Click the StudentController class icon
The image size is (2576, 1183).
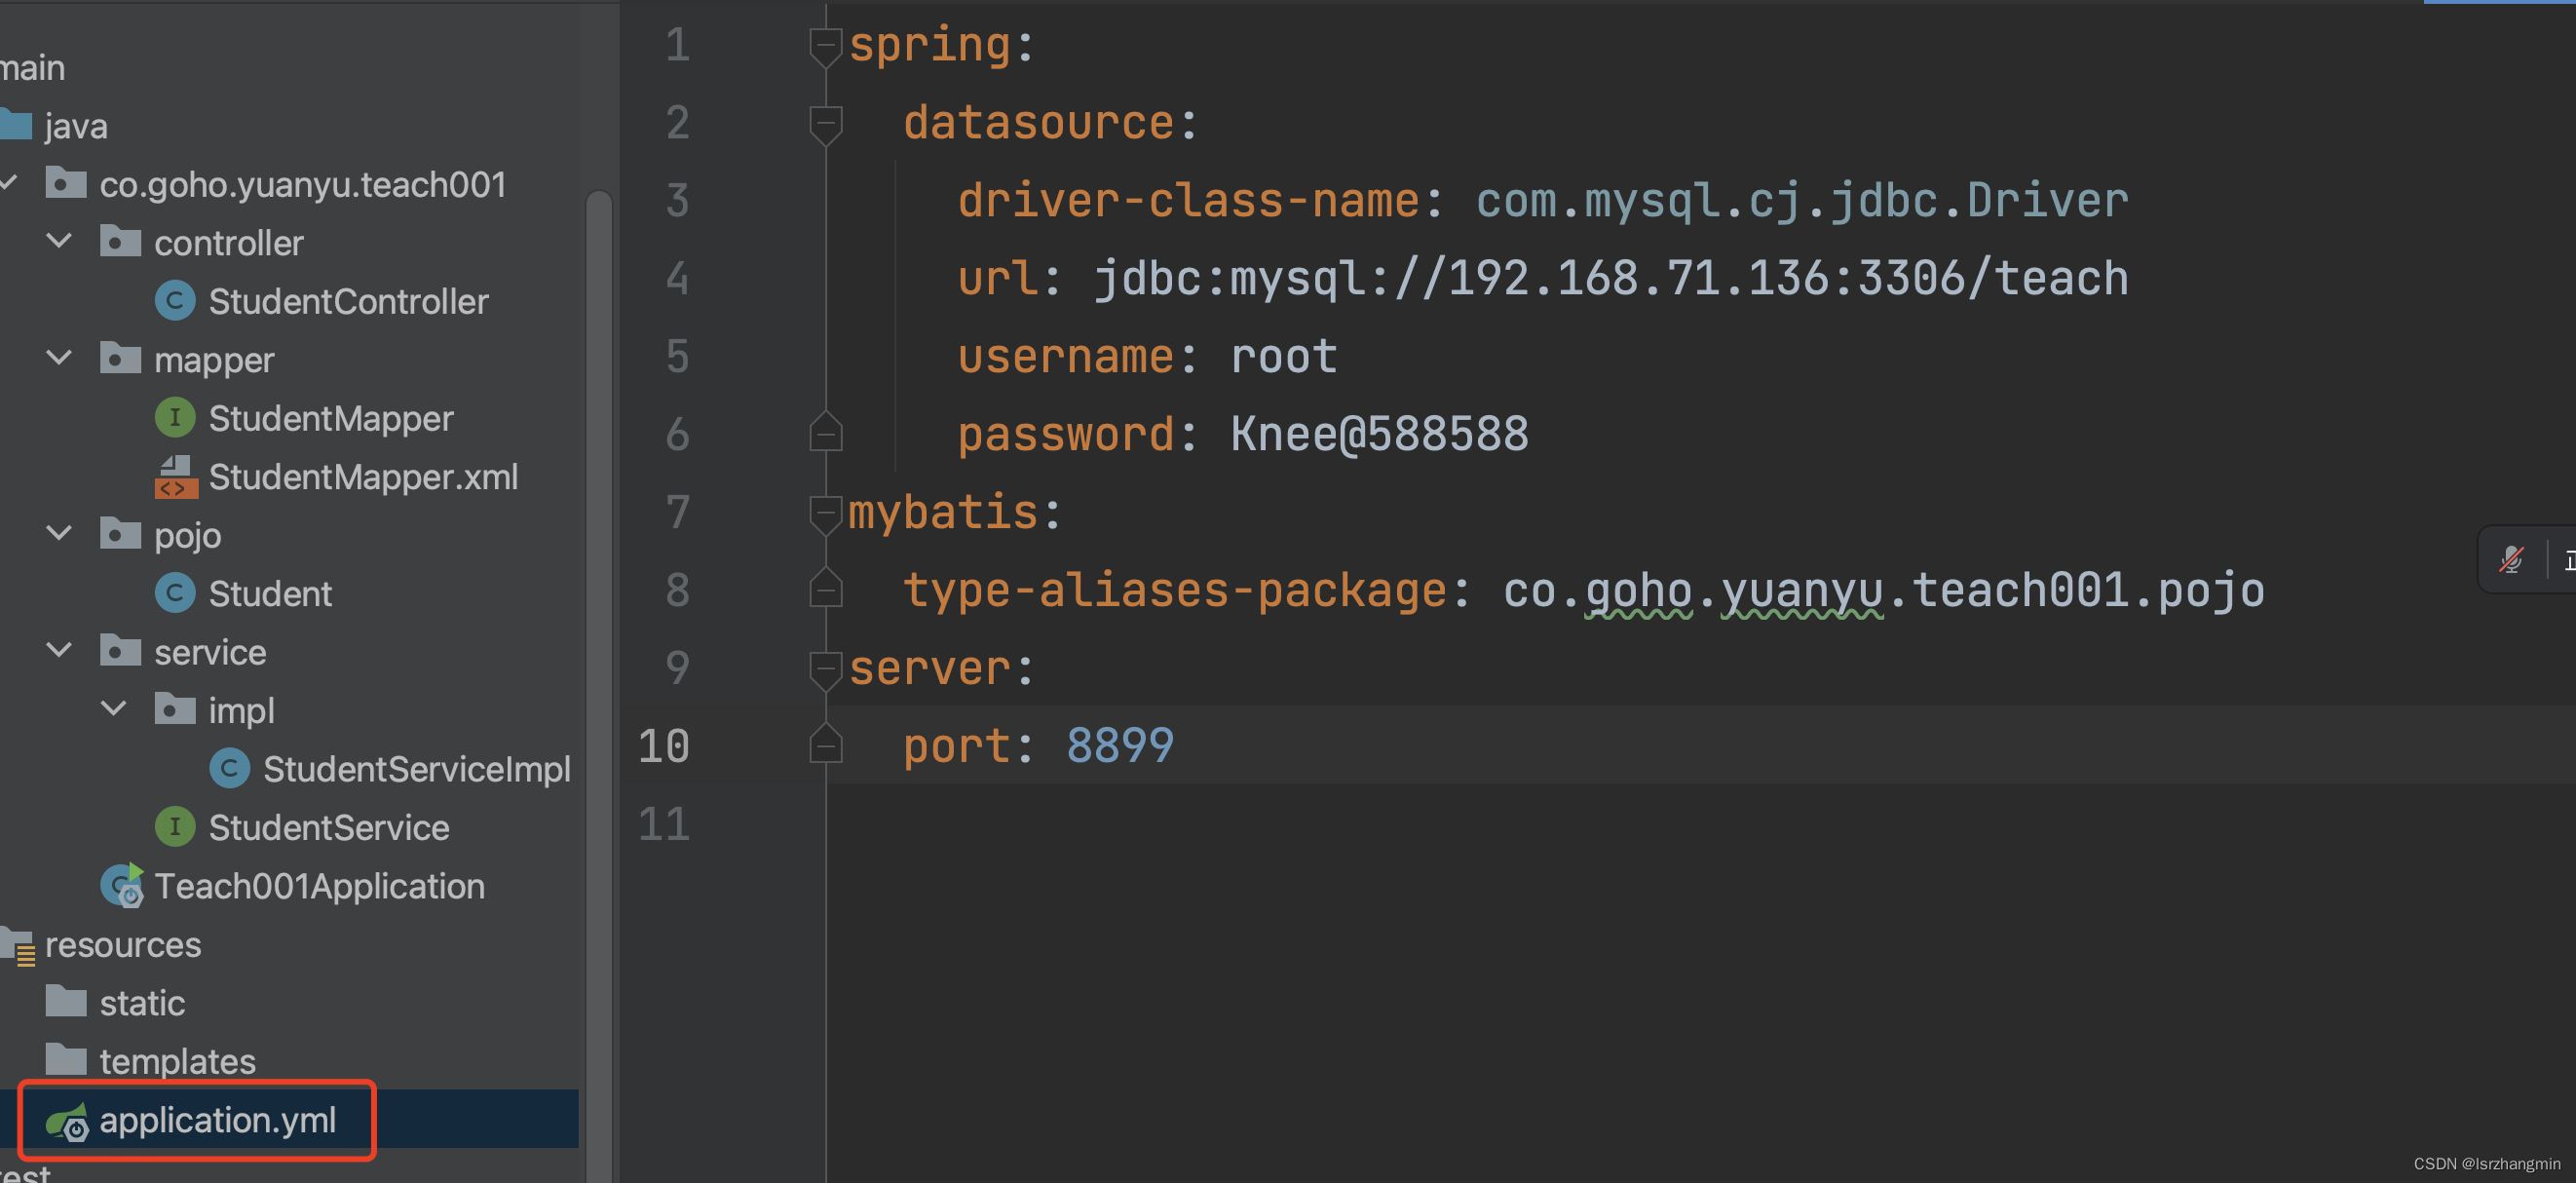point(175,301)
